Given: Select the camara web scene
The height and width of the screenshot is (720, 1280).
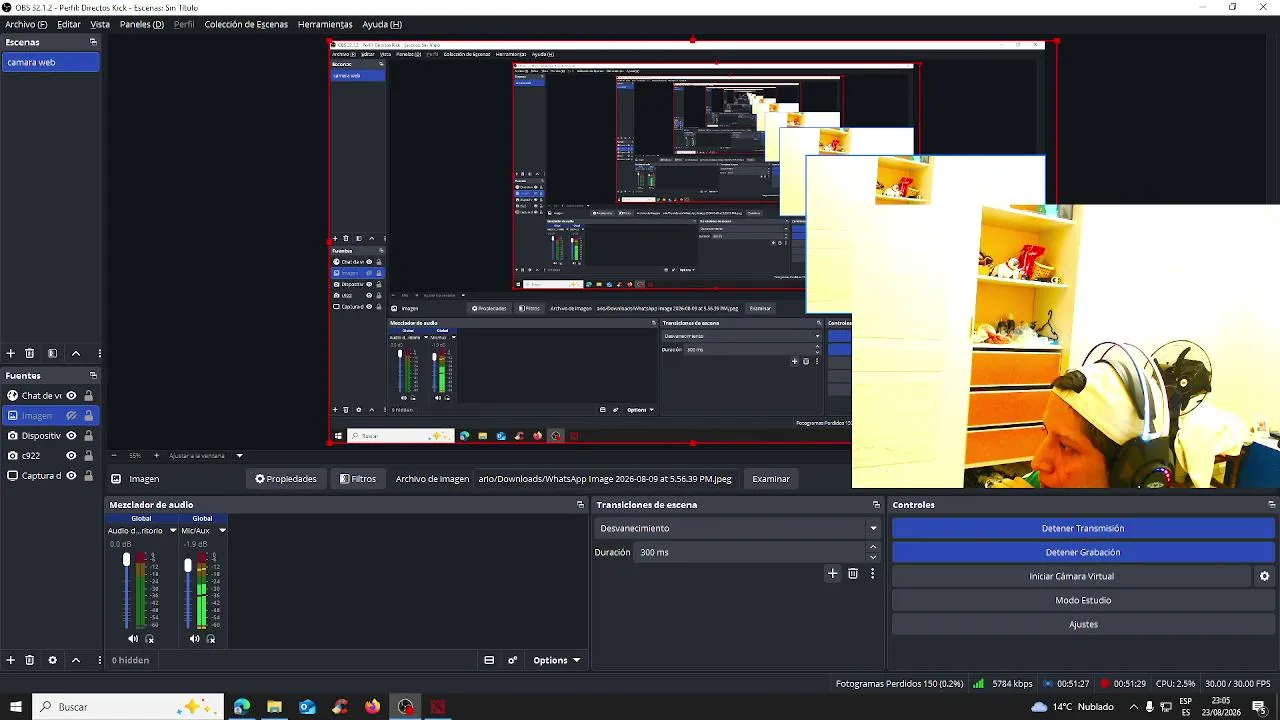Looking at the screenshot, I should 50,62.
